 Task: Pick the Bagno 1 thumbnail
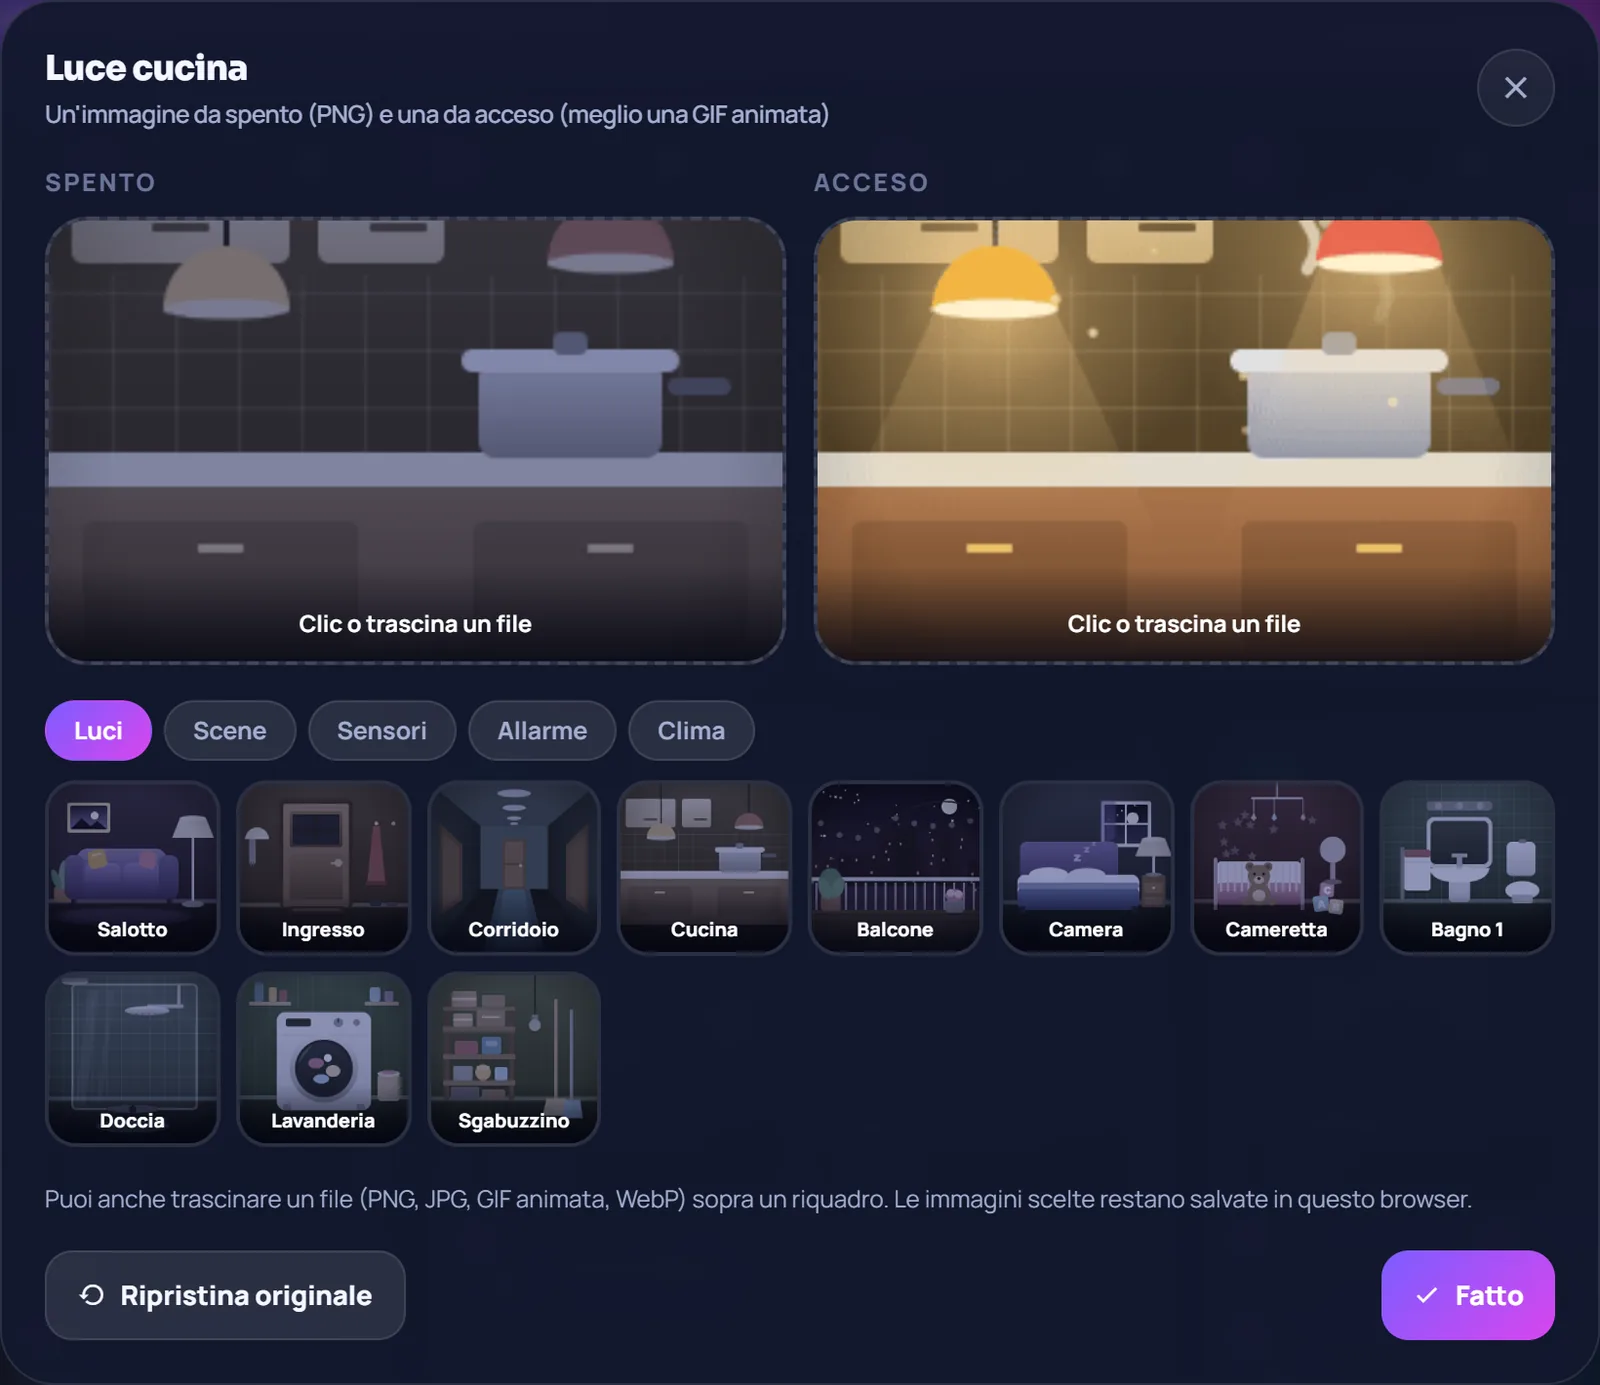pos(1467,867)
